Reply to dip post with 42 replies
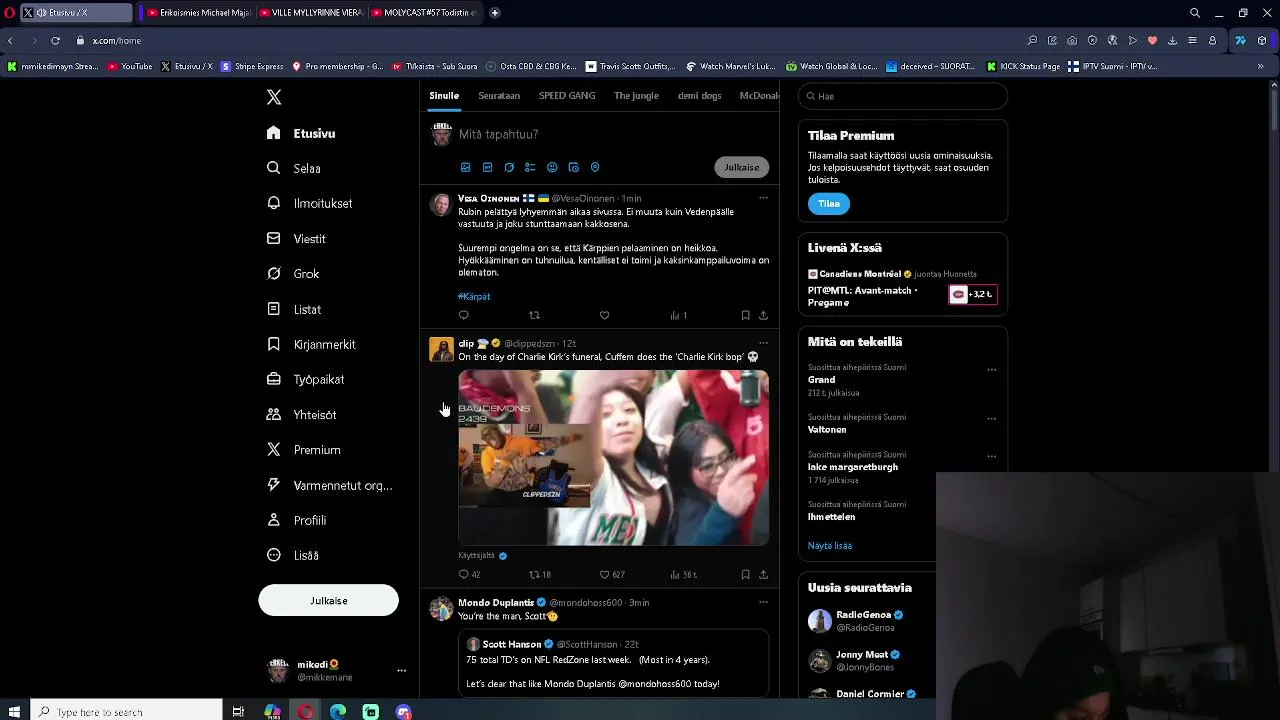The image size is (1280, 720). pos(469,575)
